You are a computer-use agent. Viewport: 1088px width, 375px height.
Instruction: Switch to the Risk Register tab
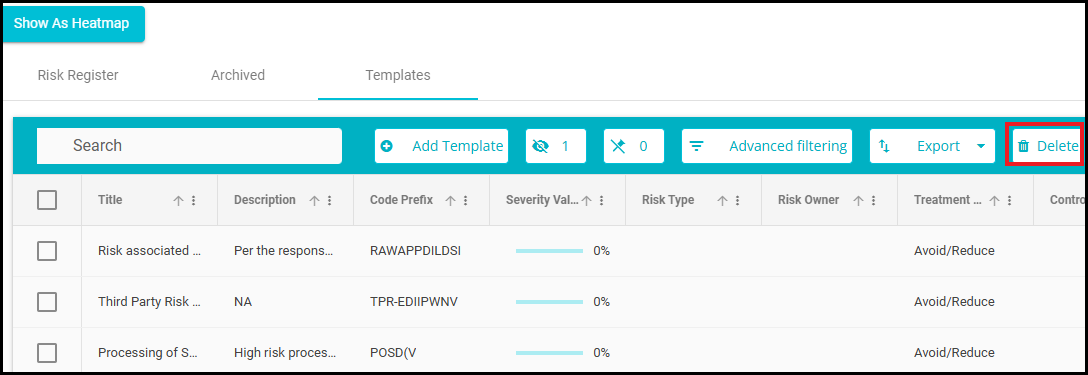(x=78, y=75)
